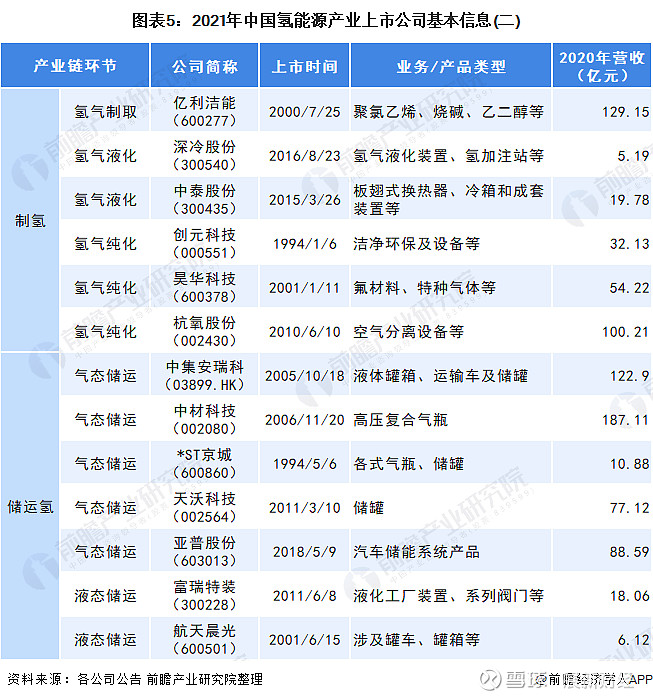
Task: Click the 制氢 category cell
Action: 30,220
